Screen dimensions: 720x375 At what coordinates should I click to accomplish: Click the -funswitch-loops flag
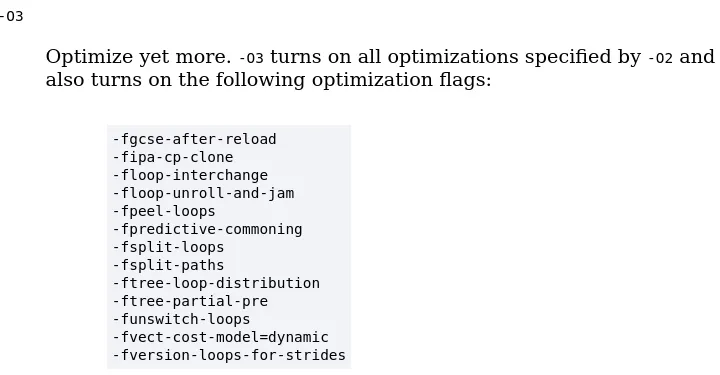pos(182,319)
